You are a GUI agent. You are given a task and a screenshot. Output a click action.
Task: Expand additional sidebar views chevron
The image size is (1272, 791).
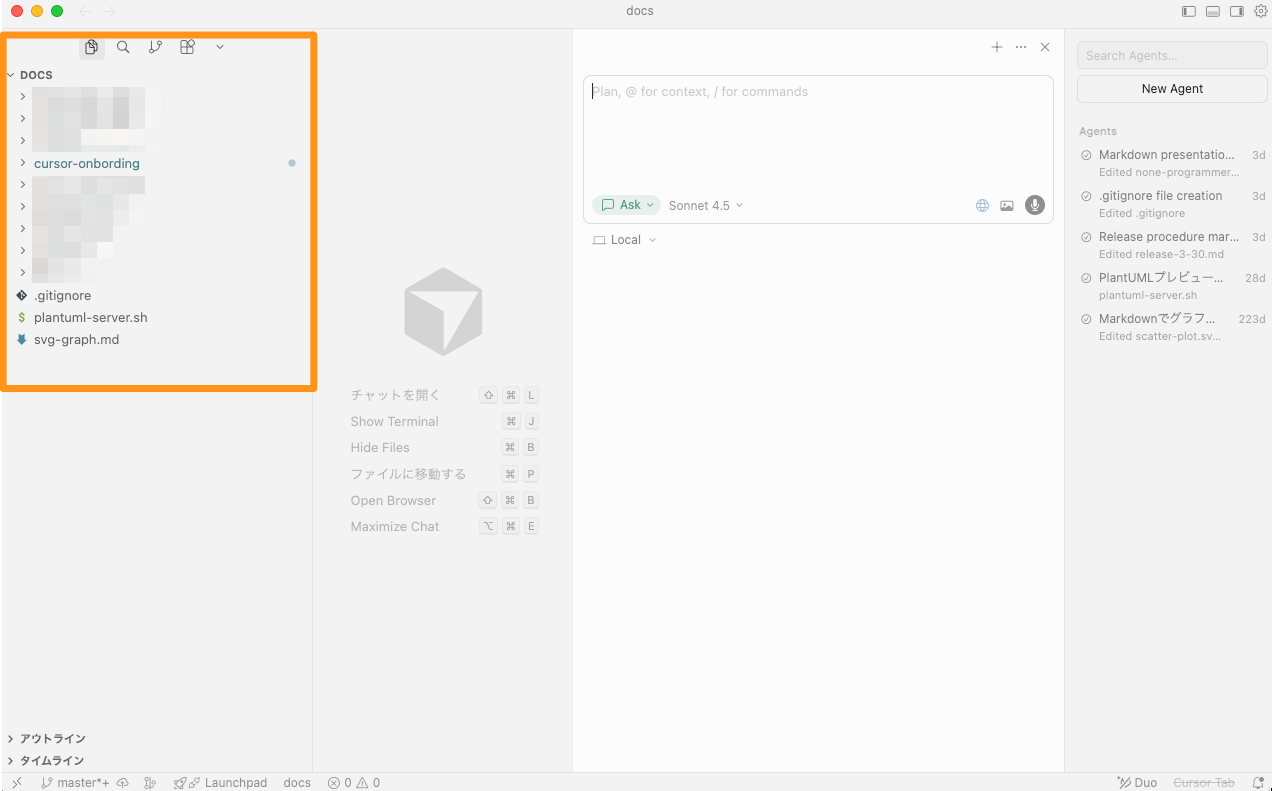220,47
